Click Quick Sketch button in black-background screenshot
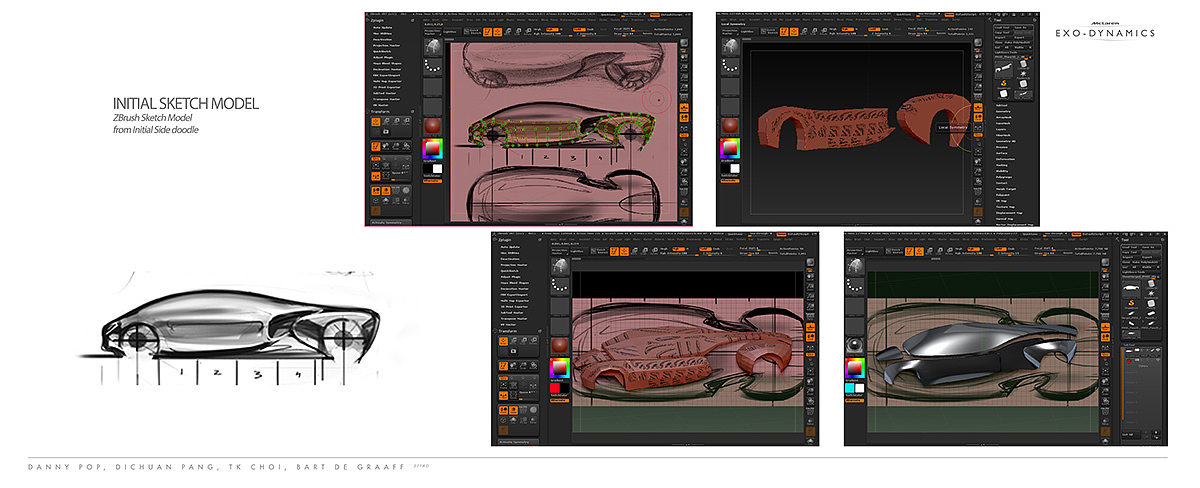The image size is (1200, 488). tap(769, 31)
